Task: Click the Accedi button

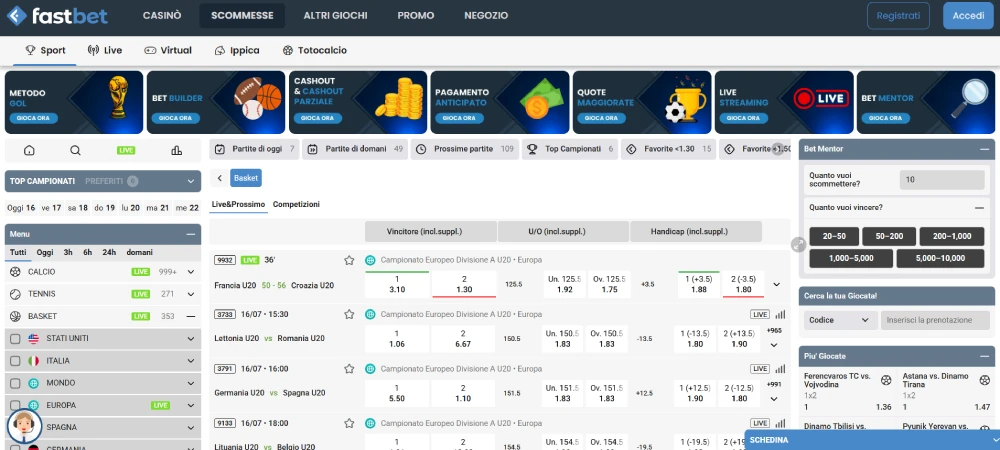Action: (968, 16)
